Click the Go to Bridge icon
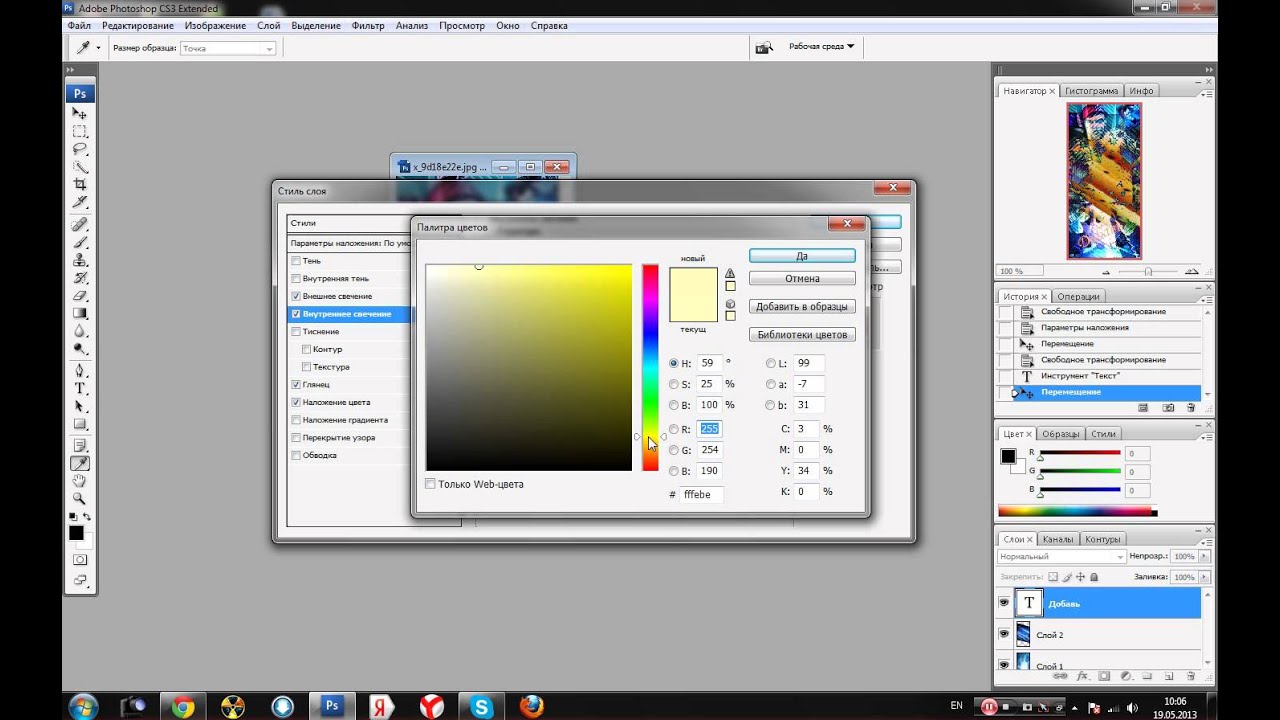The width and height of the screenshot is (1280, 720). [764, 47]
